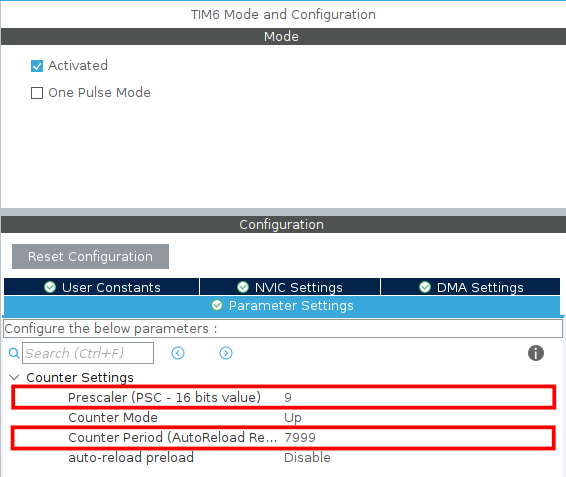Image resolution: width=566 pixels, height=477 pixels.
Task: Open the User Constants tab
Action: coord(101,287)
